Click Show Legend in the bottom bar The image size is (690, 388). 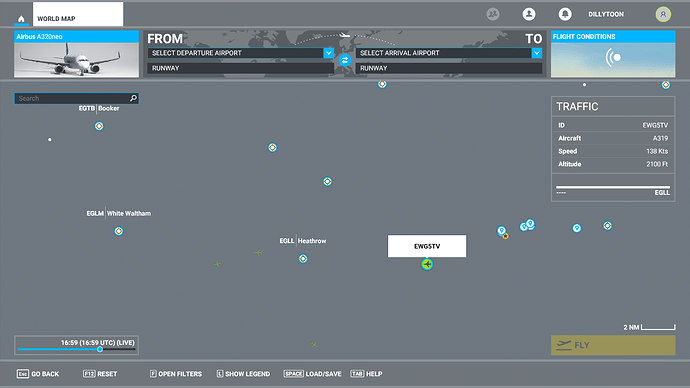click(243, 374)
